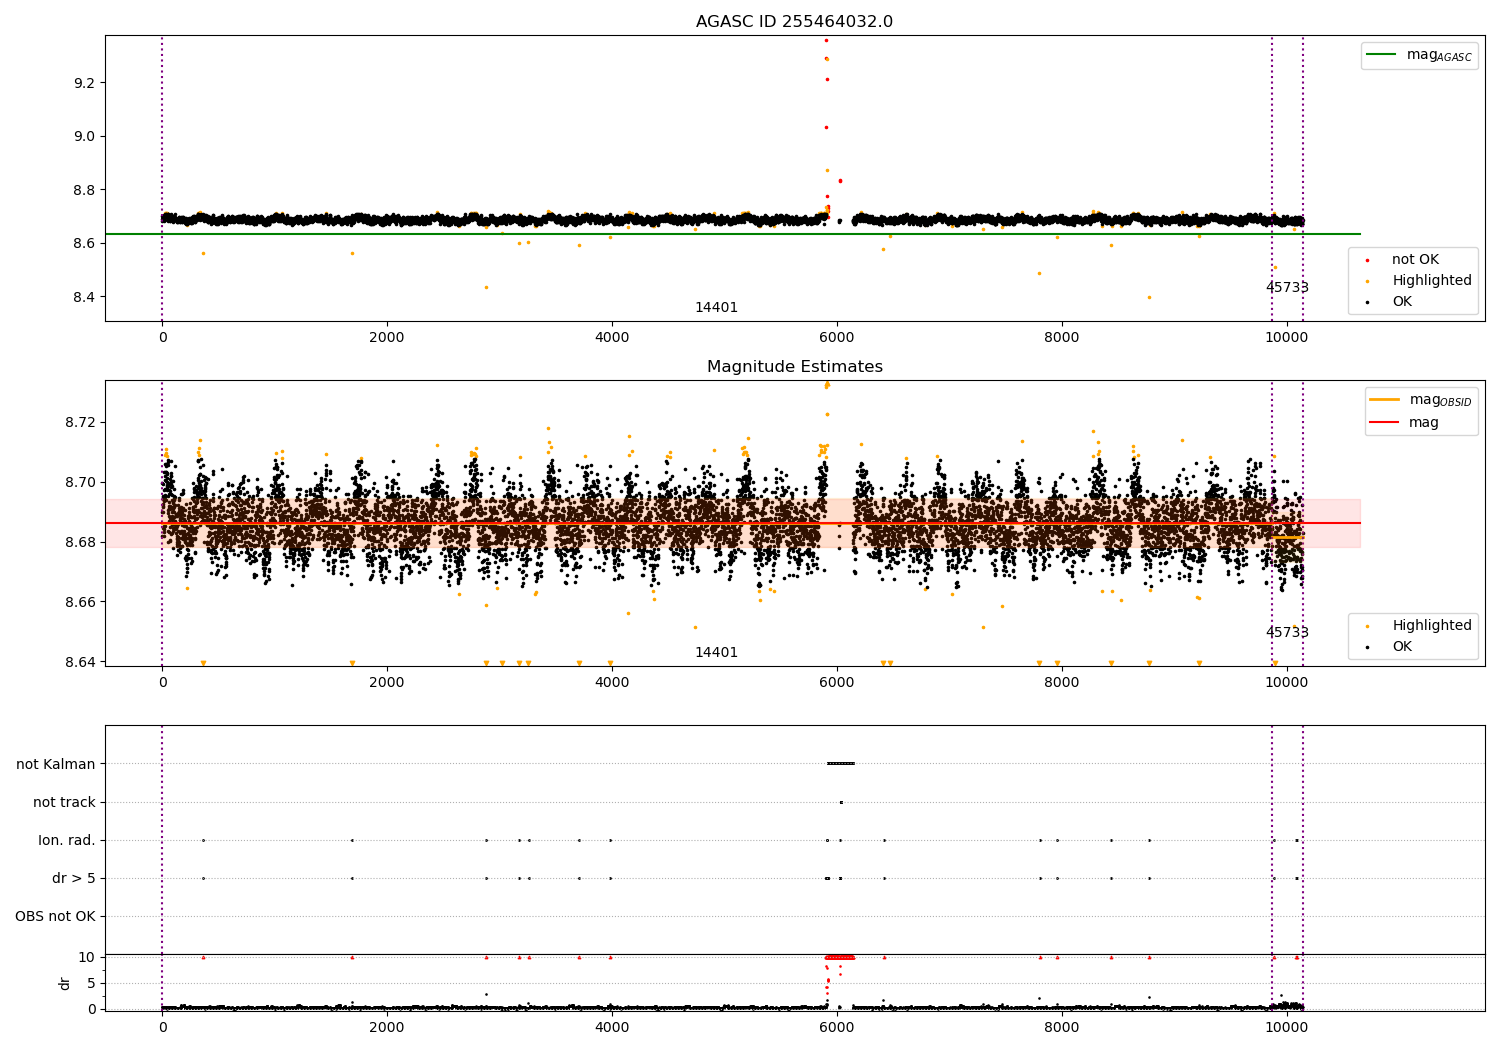Click x-axis tick 8000 under Magnitude Estimates plot
The image size is (1500, 1050).
(x=1062, y=683)
